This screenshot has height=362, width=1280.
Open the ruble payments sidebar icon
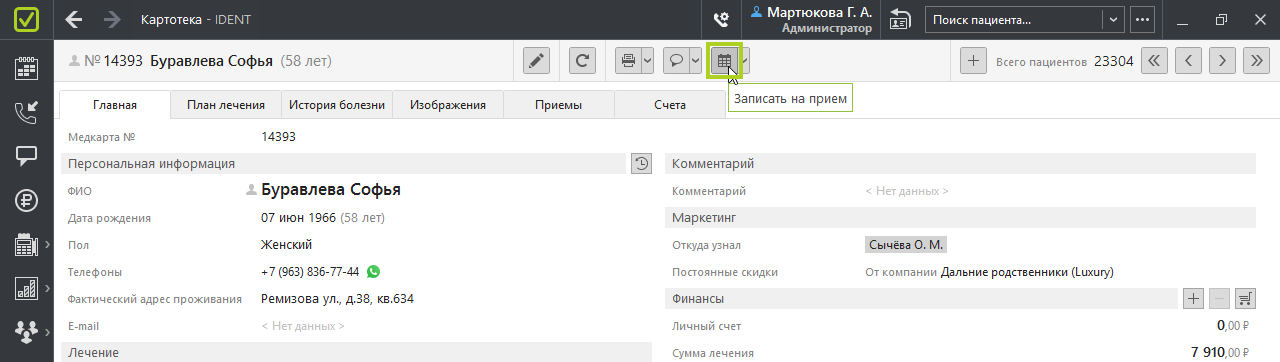click(27, 200)
